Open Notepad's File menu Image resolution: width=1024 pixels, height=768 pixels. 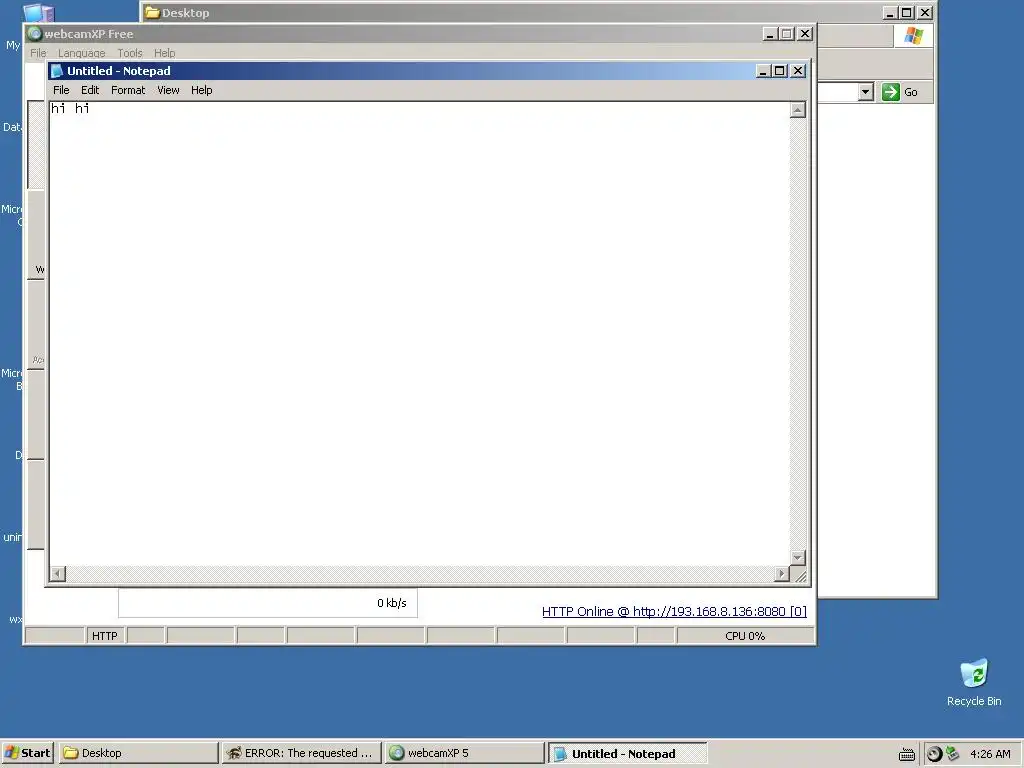click(x=61, y=90)
